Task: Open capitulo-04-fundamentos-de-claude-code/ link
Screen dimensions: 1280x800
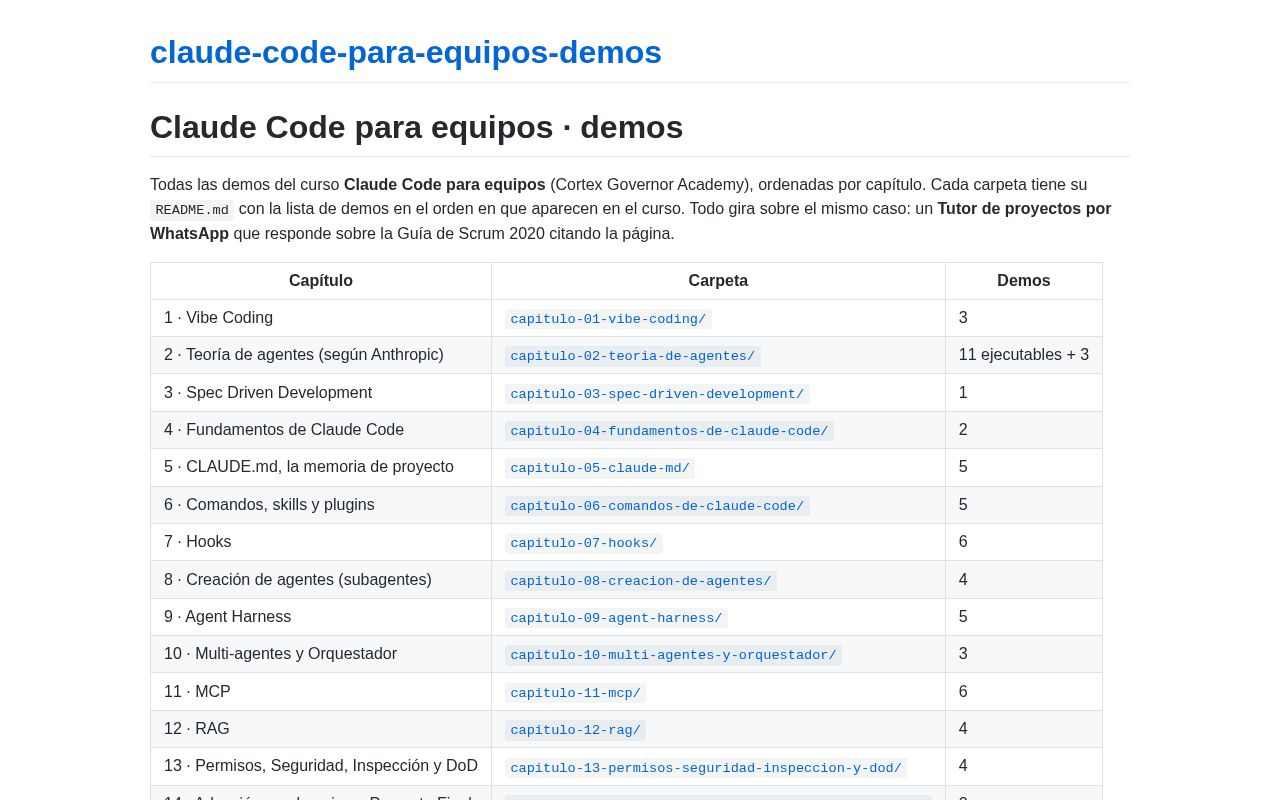Action: click(x=669, y=431)
